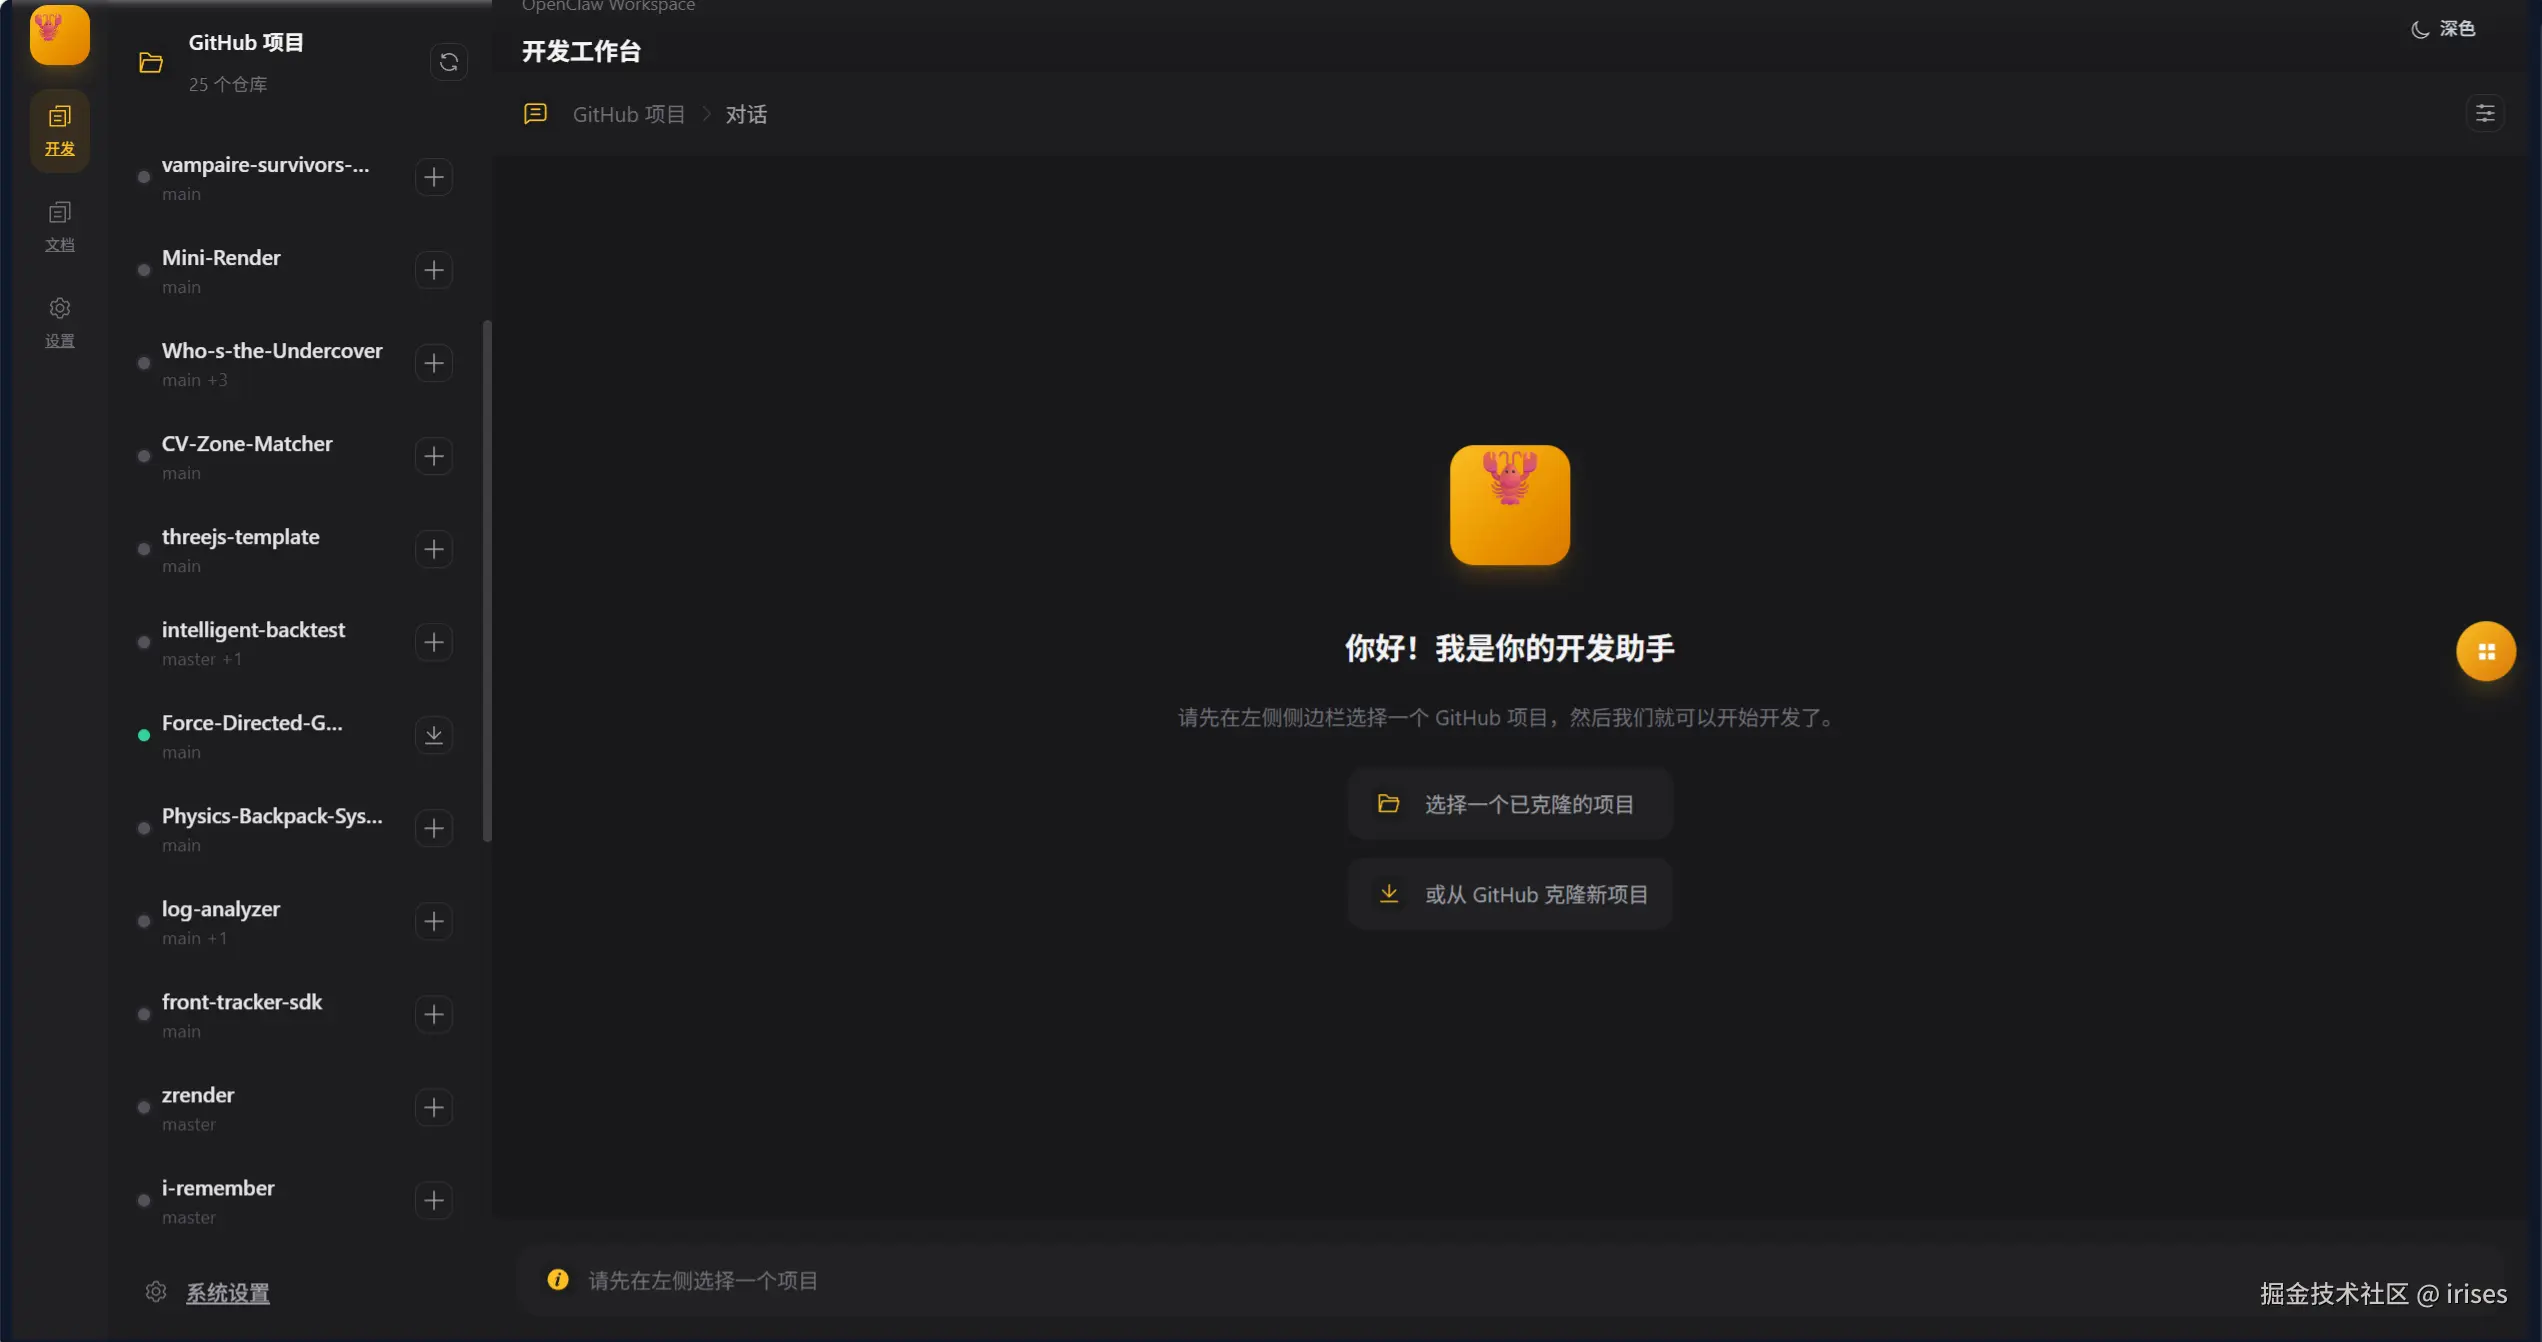The image size is (2542, 1342).
Task: Add CV-Zone-Matcher repo via plus icon
Action: click(x=434, y=456)
